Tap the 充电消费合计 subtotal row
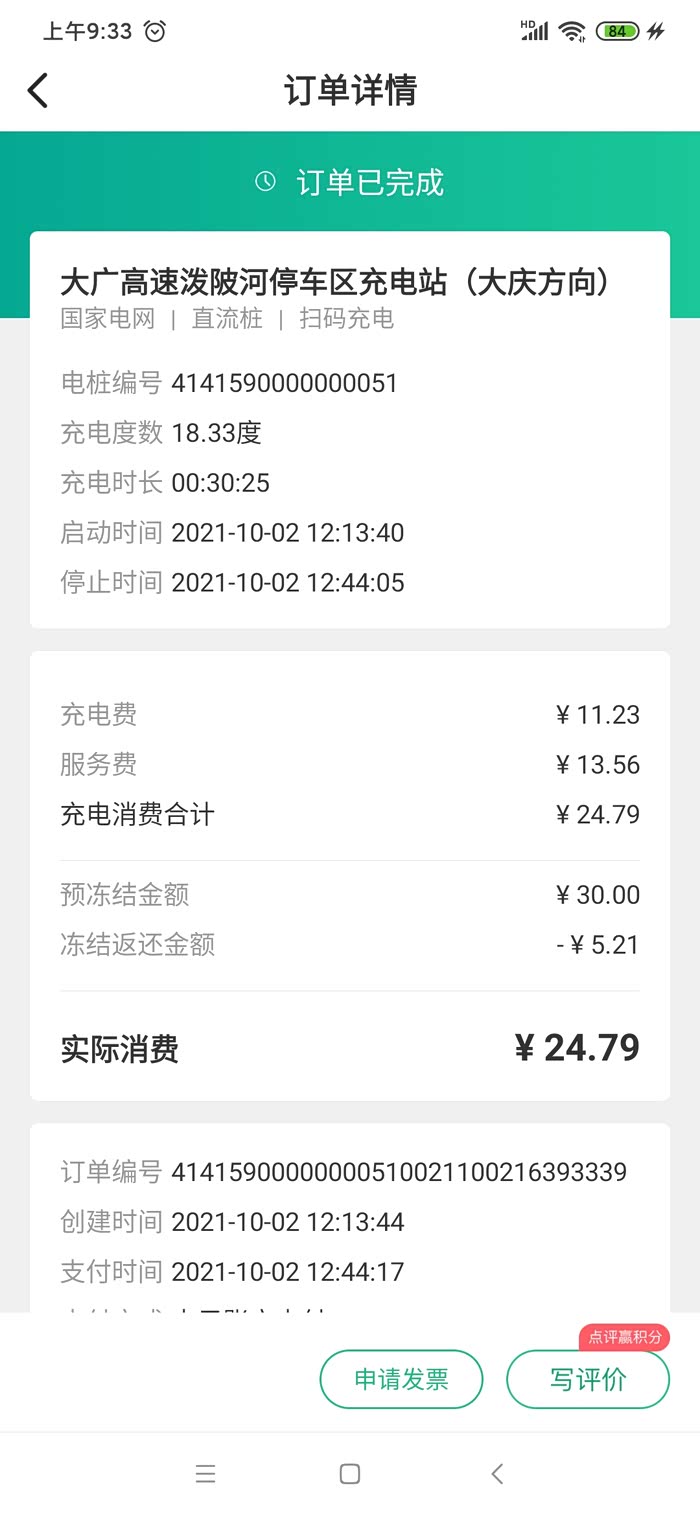The height and width of the screenshot is (1516, 700). point(350,815)
